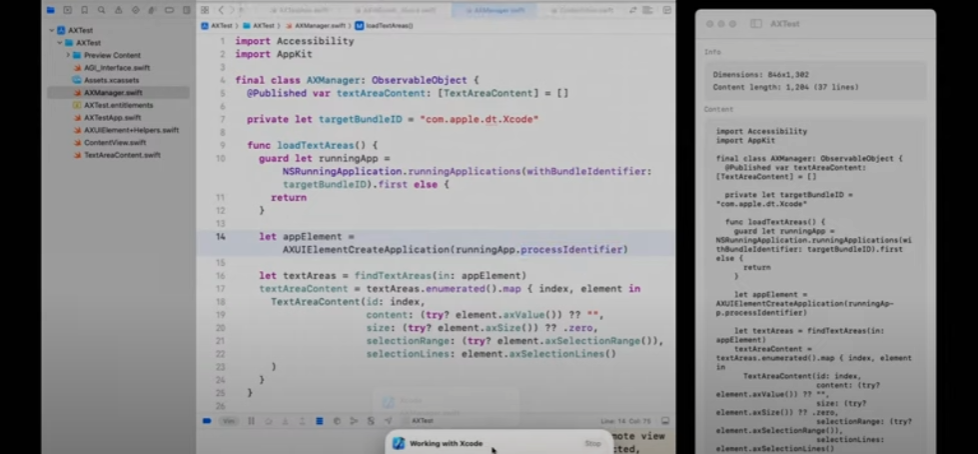Collapse the AXTest group folder

[59, 43]
